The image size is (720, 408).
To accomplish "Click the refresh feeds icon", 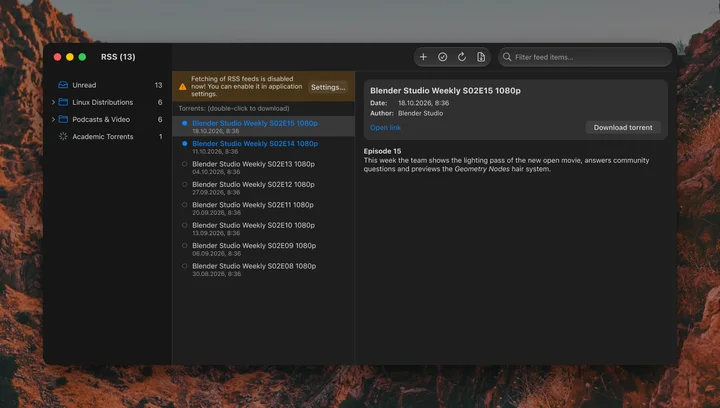I will tap(462, 57).
